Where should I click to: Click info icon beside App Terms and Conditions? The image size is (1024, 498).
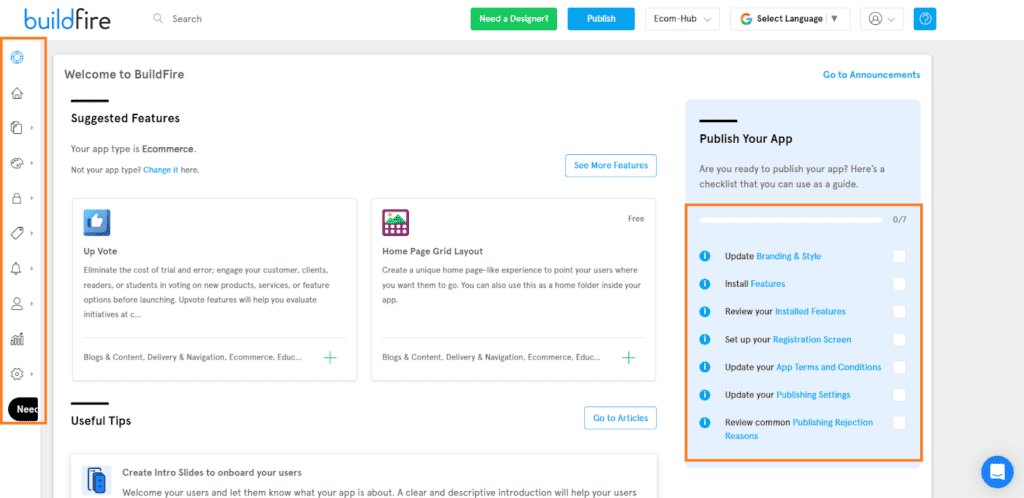tap(705, 367)
